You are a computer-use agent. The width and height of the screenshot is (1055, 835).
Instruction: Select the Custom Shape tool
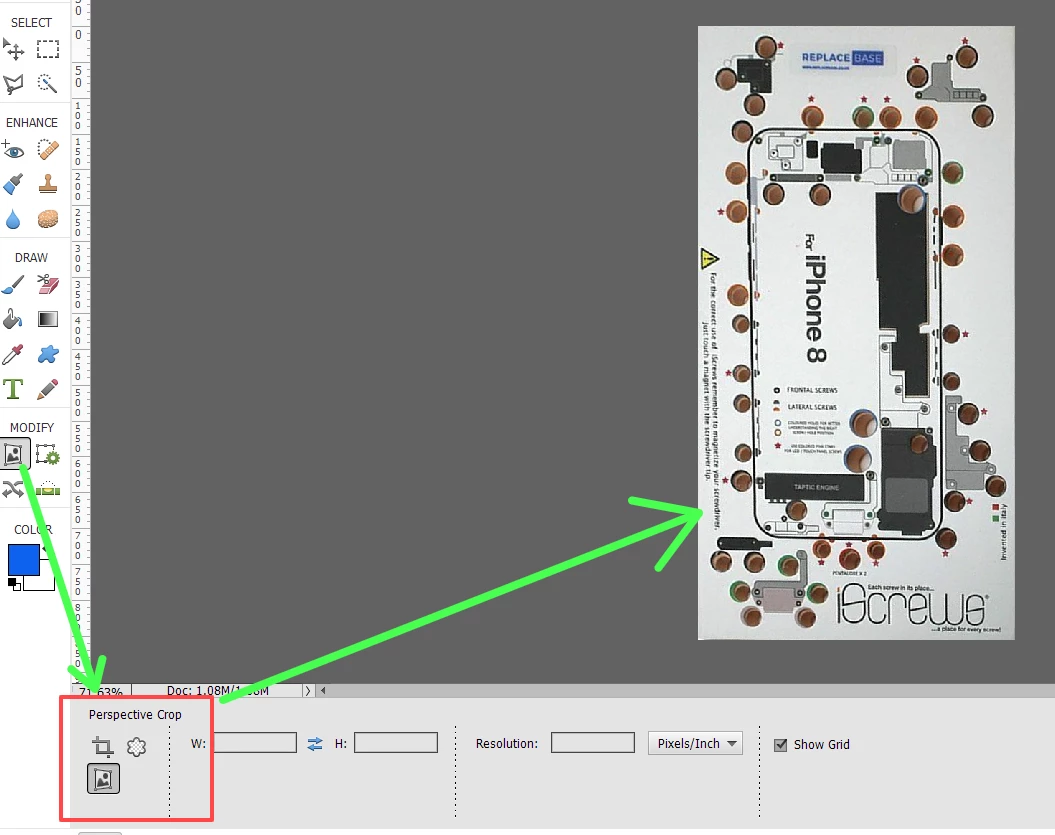coord(48,354)
